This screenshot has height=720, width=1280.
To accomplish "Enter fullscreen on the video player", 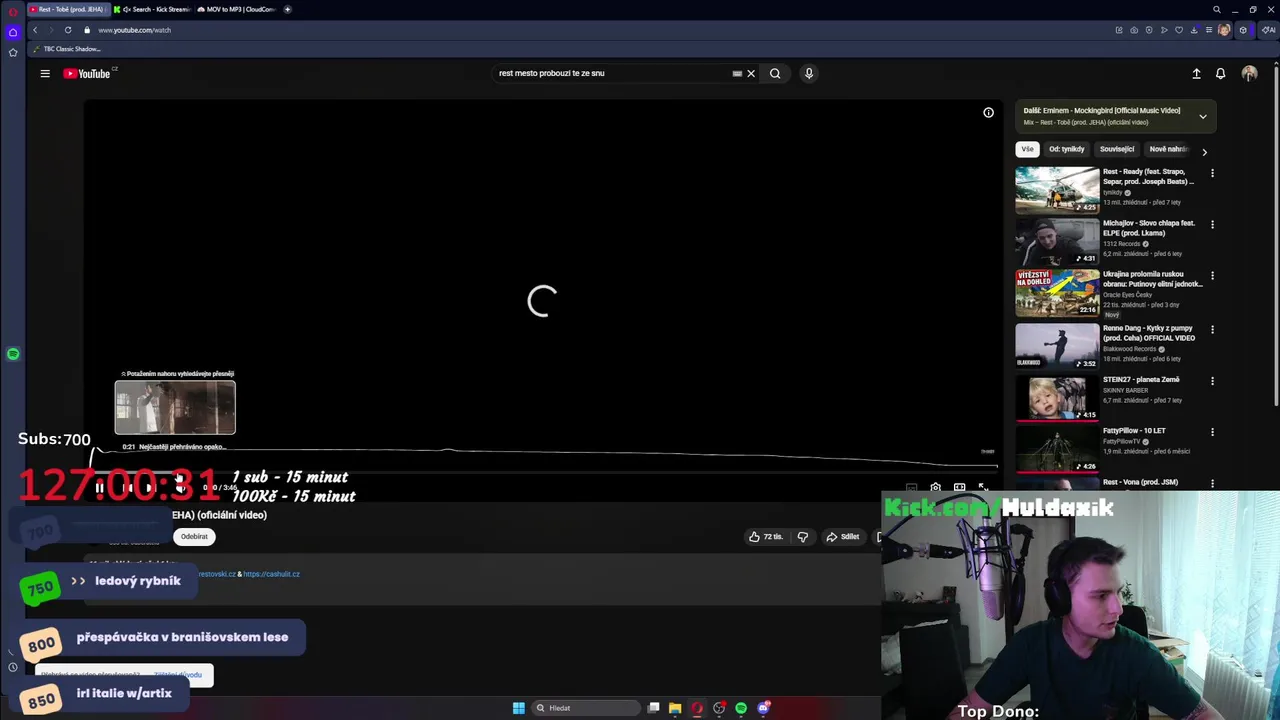I will point(982,488).
